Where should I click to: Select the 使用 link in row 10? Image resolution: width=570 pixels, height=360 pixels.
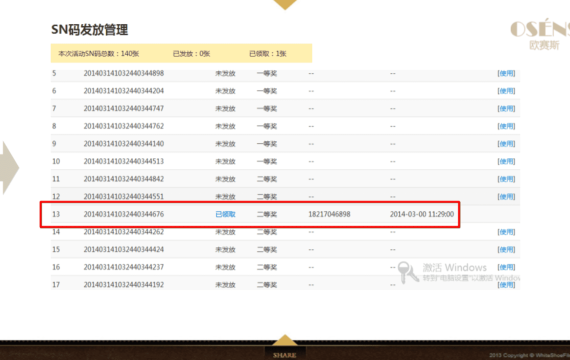point(506,161)
